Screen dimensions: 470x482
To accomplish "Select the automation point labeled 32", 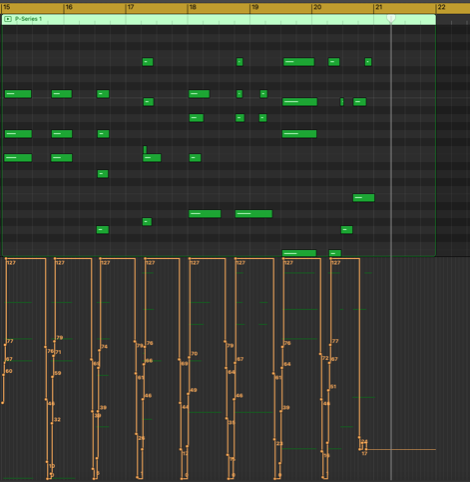I will pyautogui.click(x=52, y=423).
